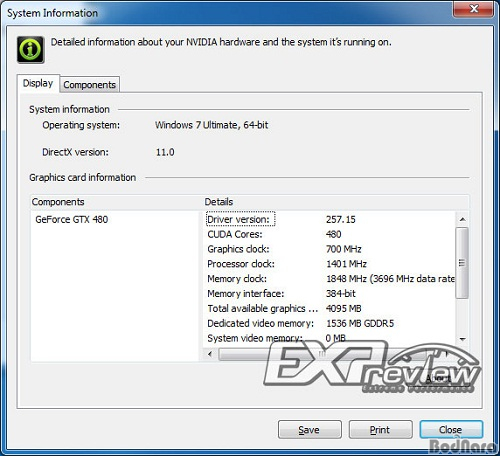Click the bottom Close button
Screen dimensions: 500x456
coord(451,430)
